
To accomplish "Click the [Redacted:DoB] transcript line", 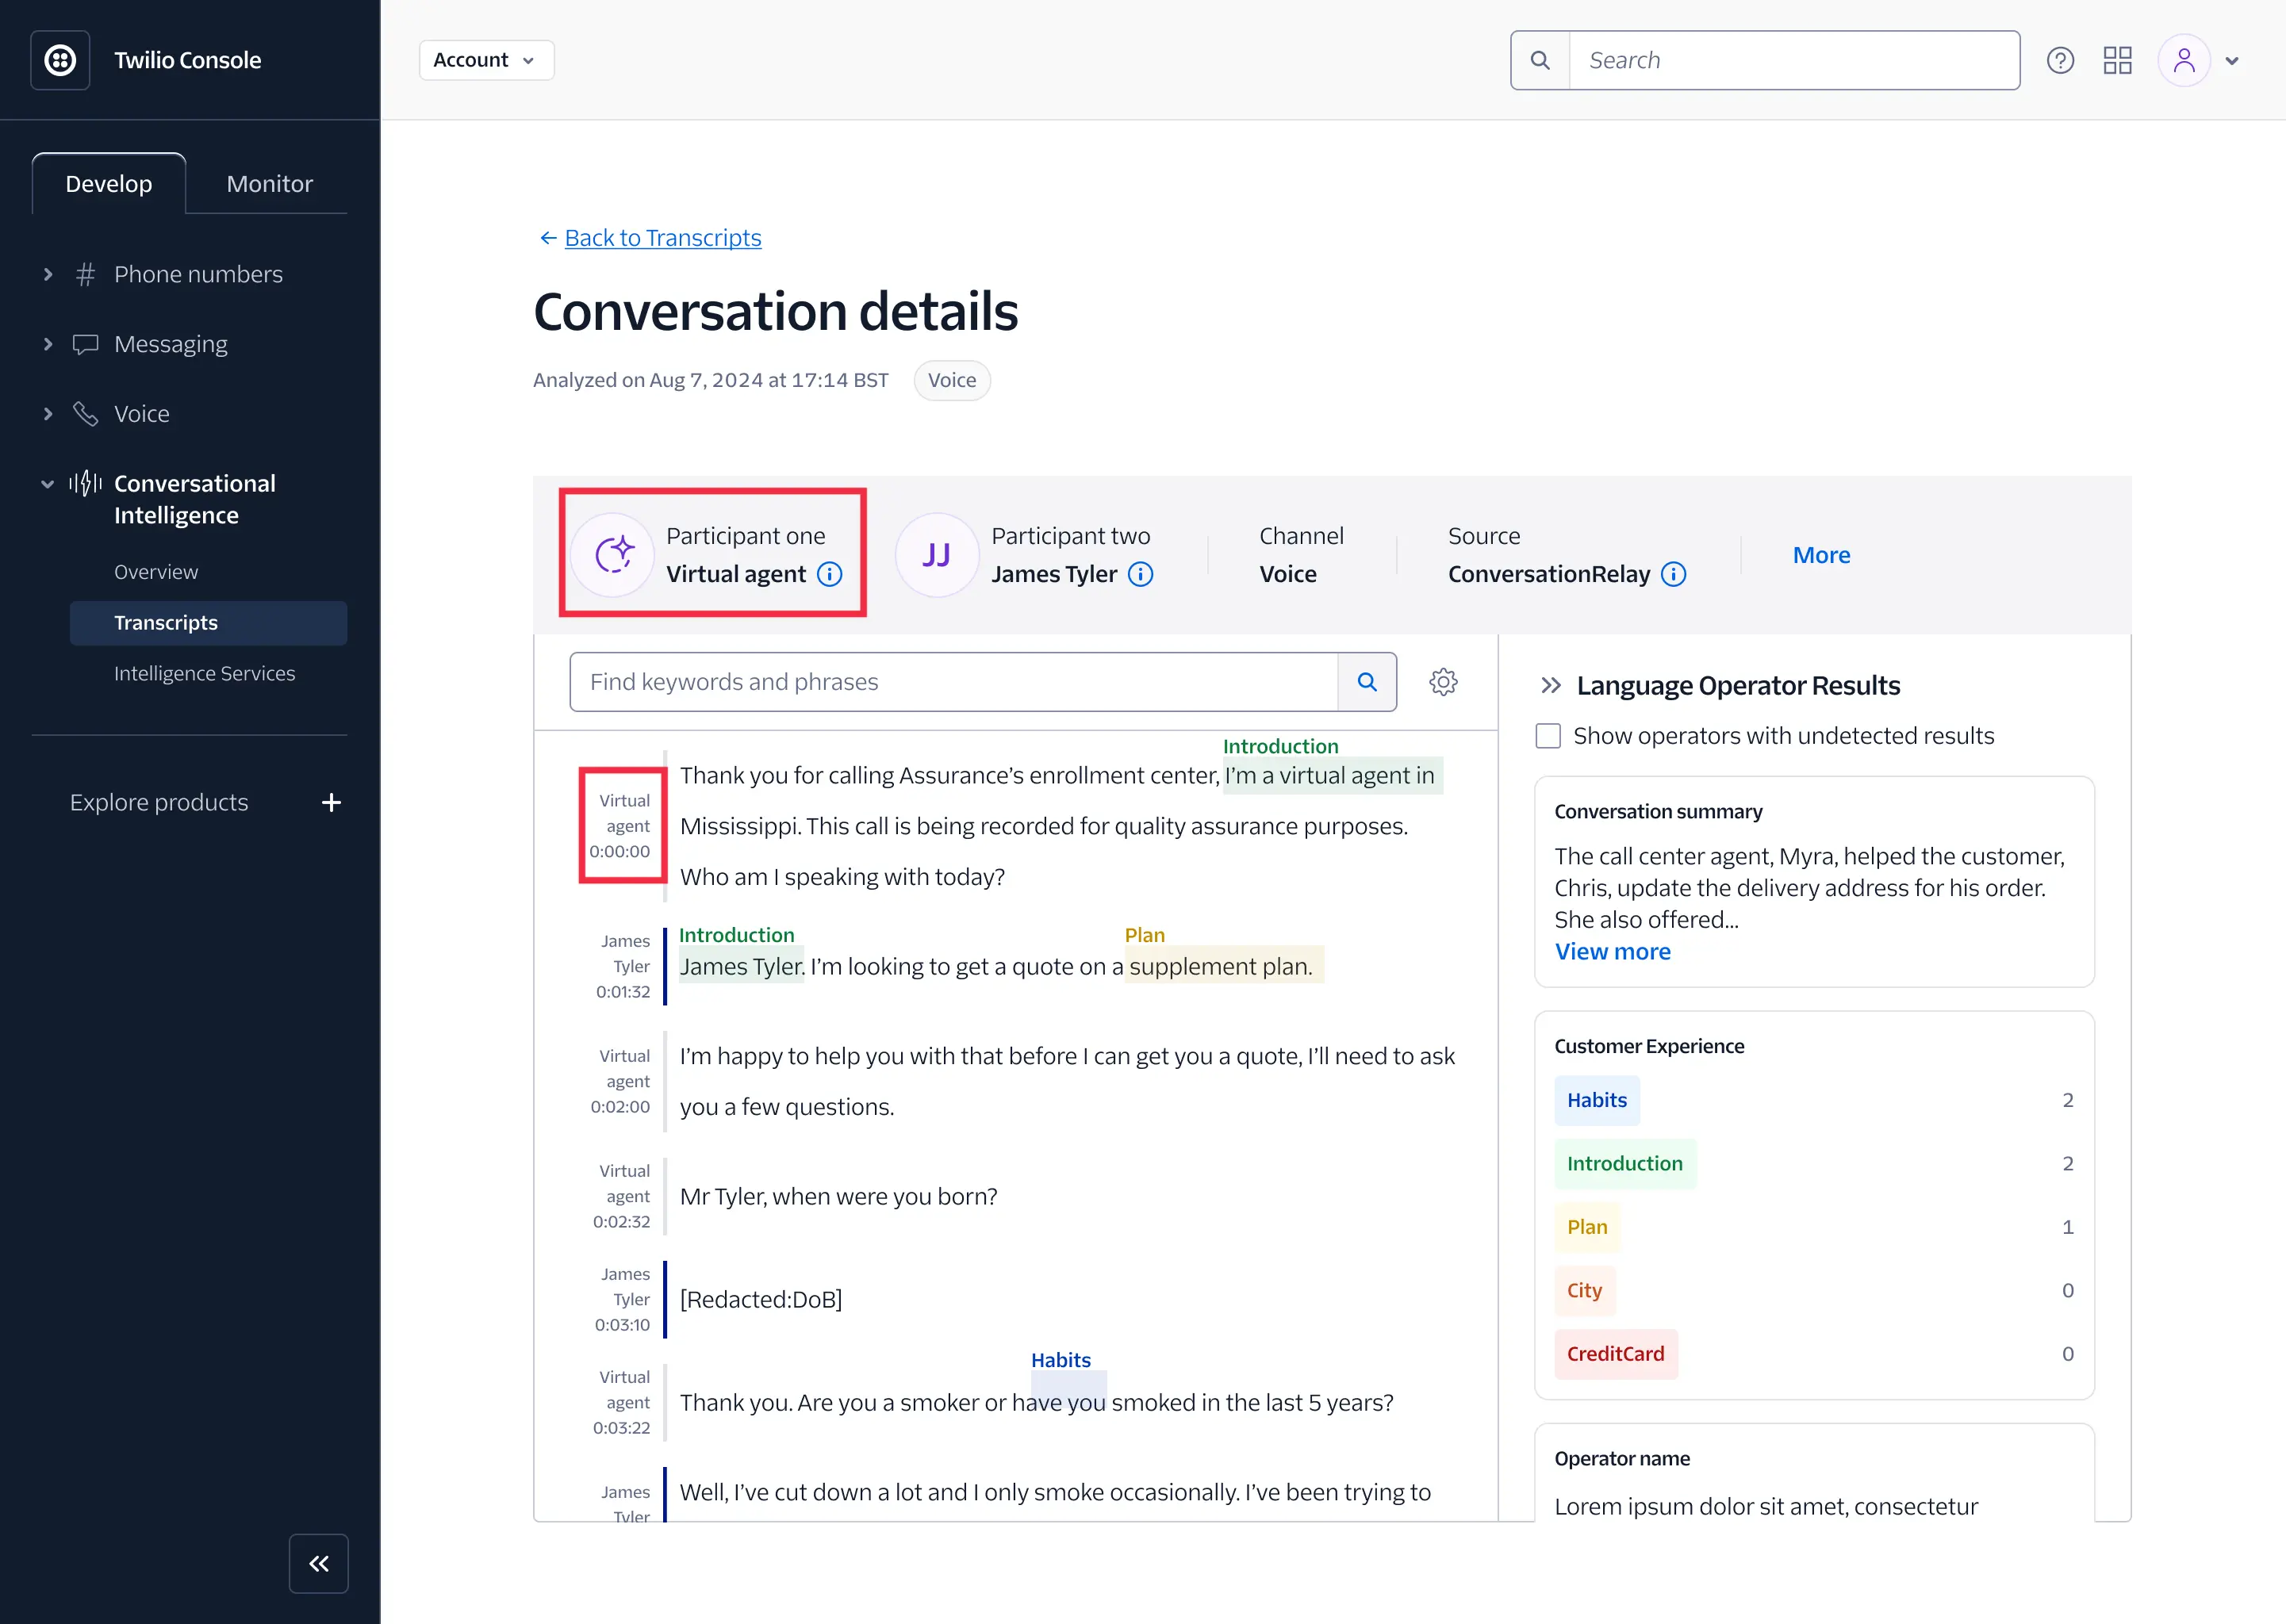I will (761, 1299).
